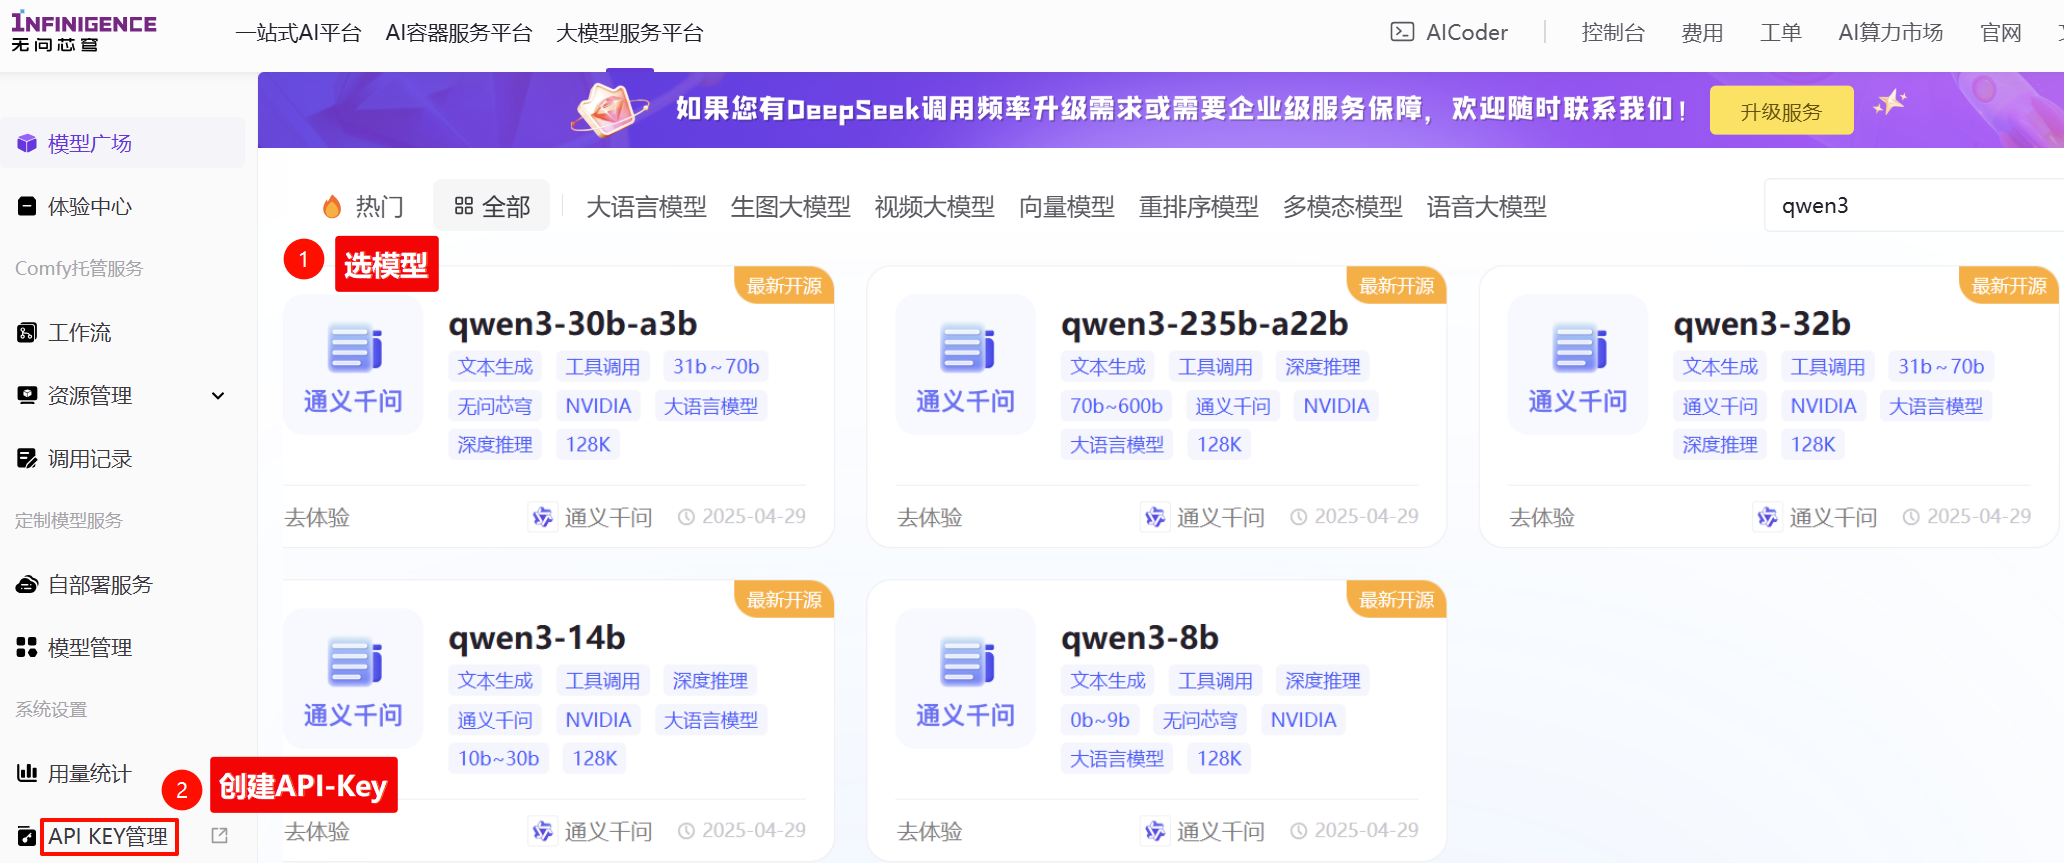Open 工单 in top bar
2064x863 pixels.
[x=1780, y=33]
